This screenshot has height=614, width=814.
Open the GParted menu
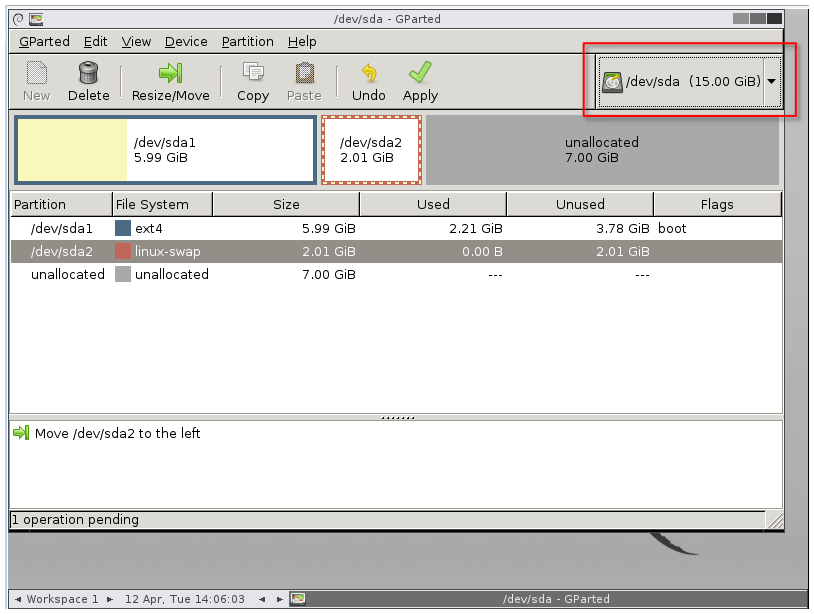44,42
